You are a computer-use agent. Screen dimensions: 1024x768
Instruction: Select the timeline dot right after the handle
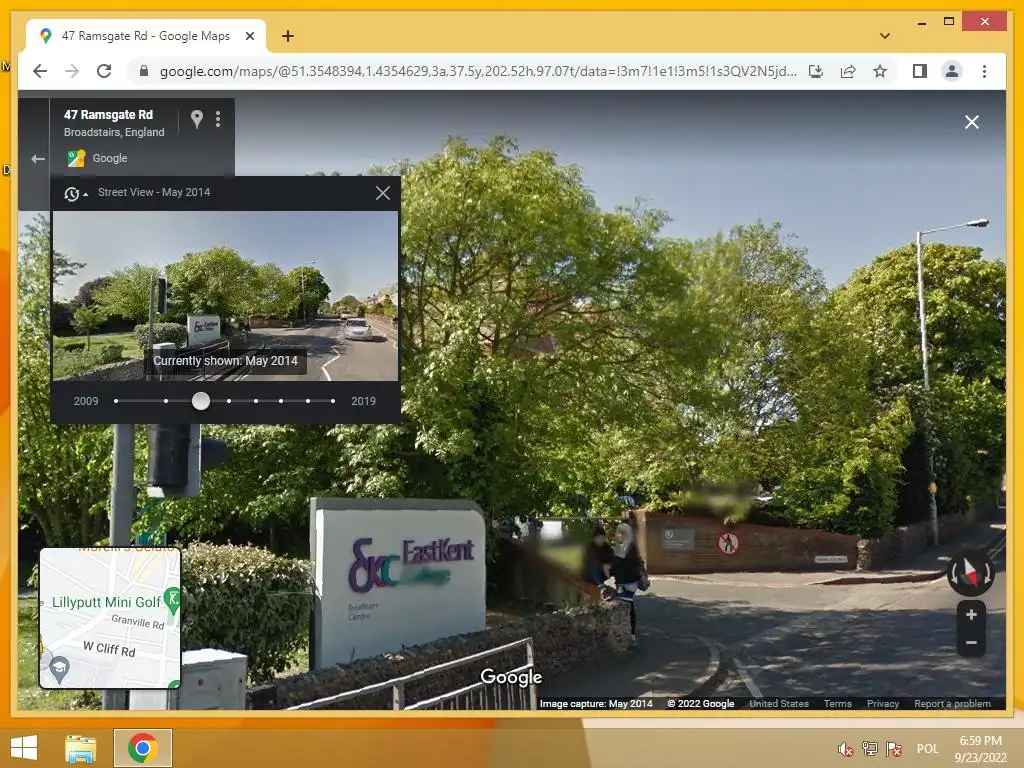click(229, 401)
